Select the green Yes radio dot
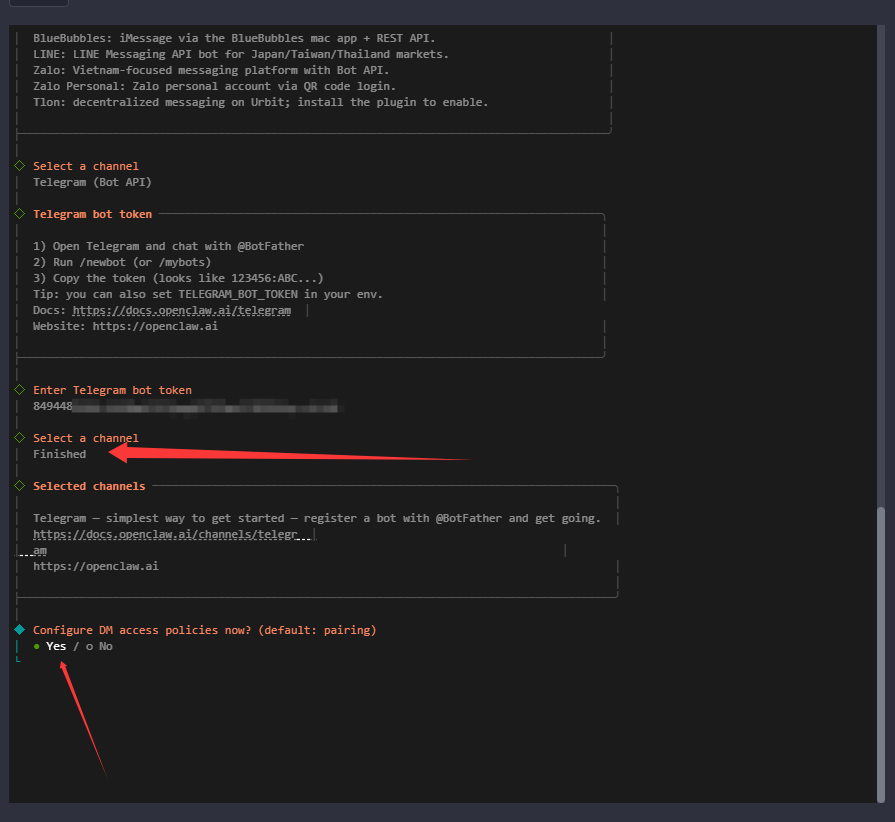Viewport: 895px width, 822px height. pyautogui.click(x=37, y=646)
